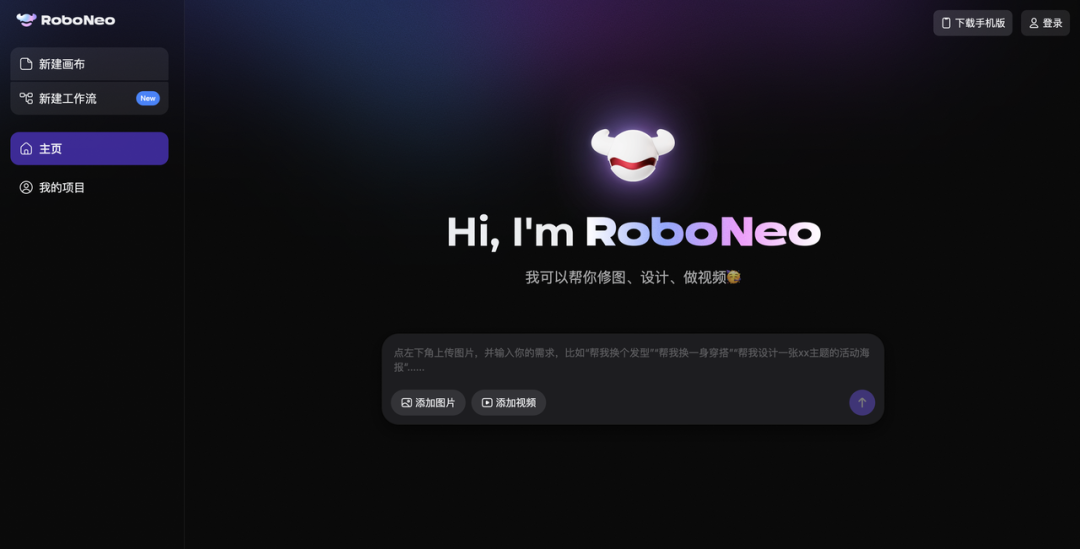
Task: Click the home icon in sidebar
Action: tap(26, 149)
